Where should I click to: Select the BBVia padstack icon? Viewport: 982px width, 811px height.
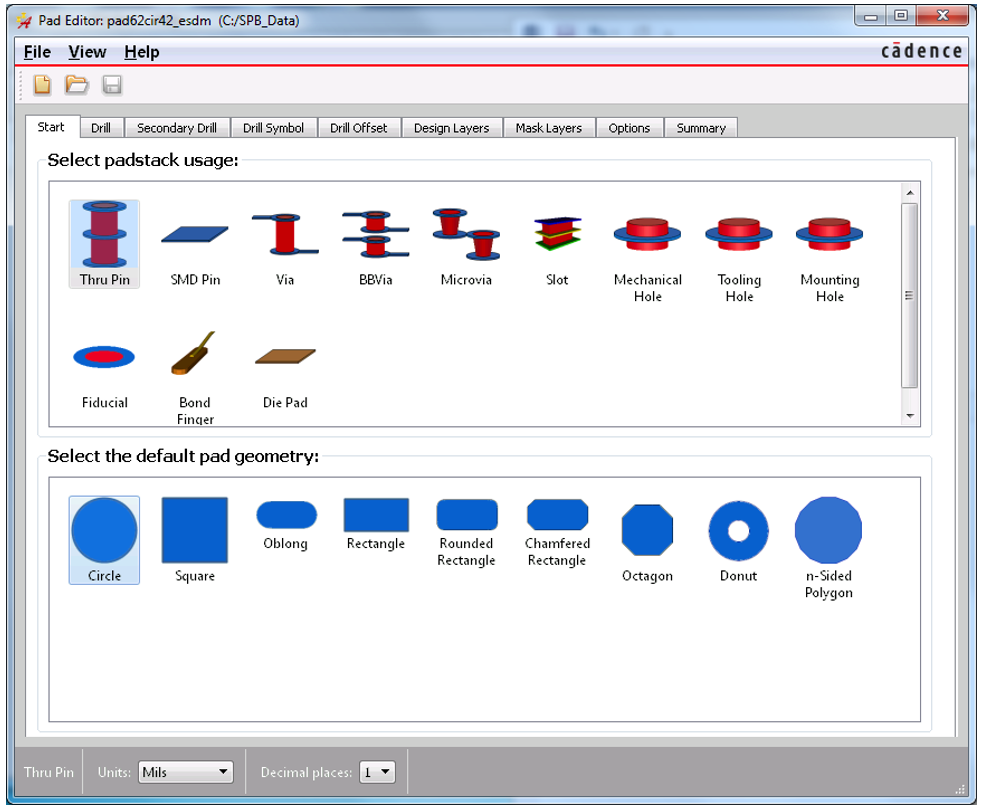click(x=375, y=245)
